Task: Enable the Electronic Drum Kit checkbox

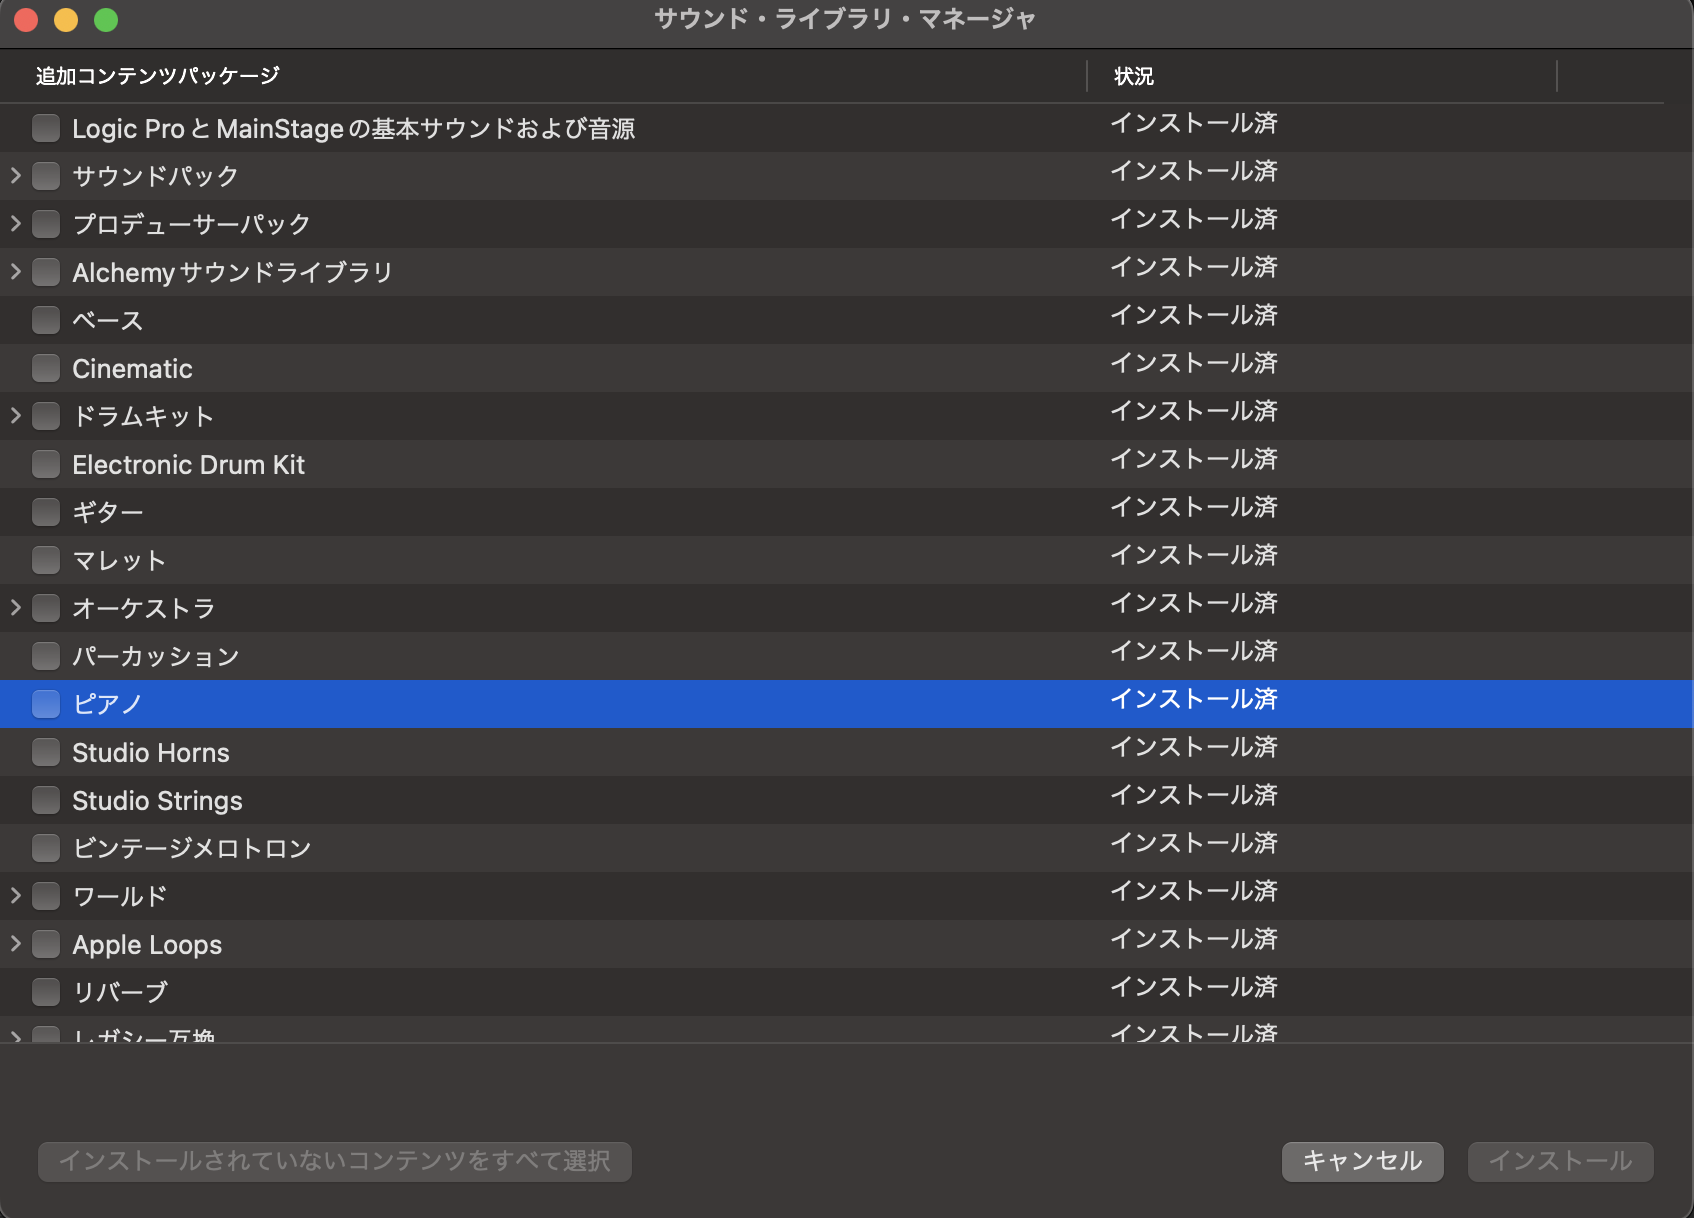Action: pos(46,464)
